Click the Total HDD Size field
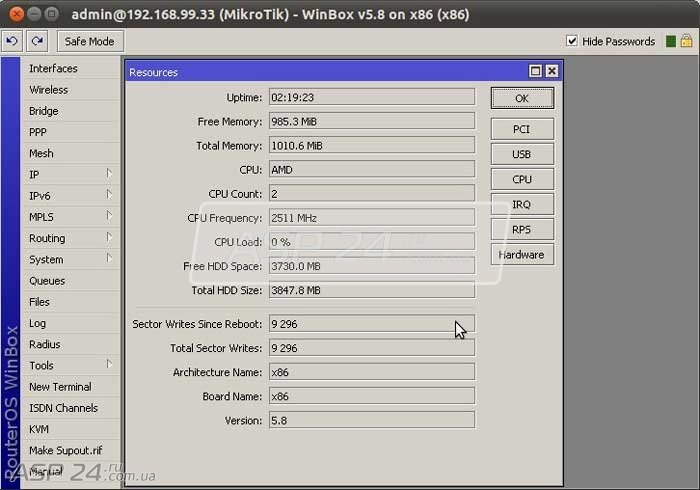The width and height of the screenshot is (700, 490). pyautogui.click(x=372, y=290)
